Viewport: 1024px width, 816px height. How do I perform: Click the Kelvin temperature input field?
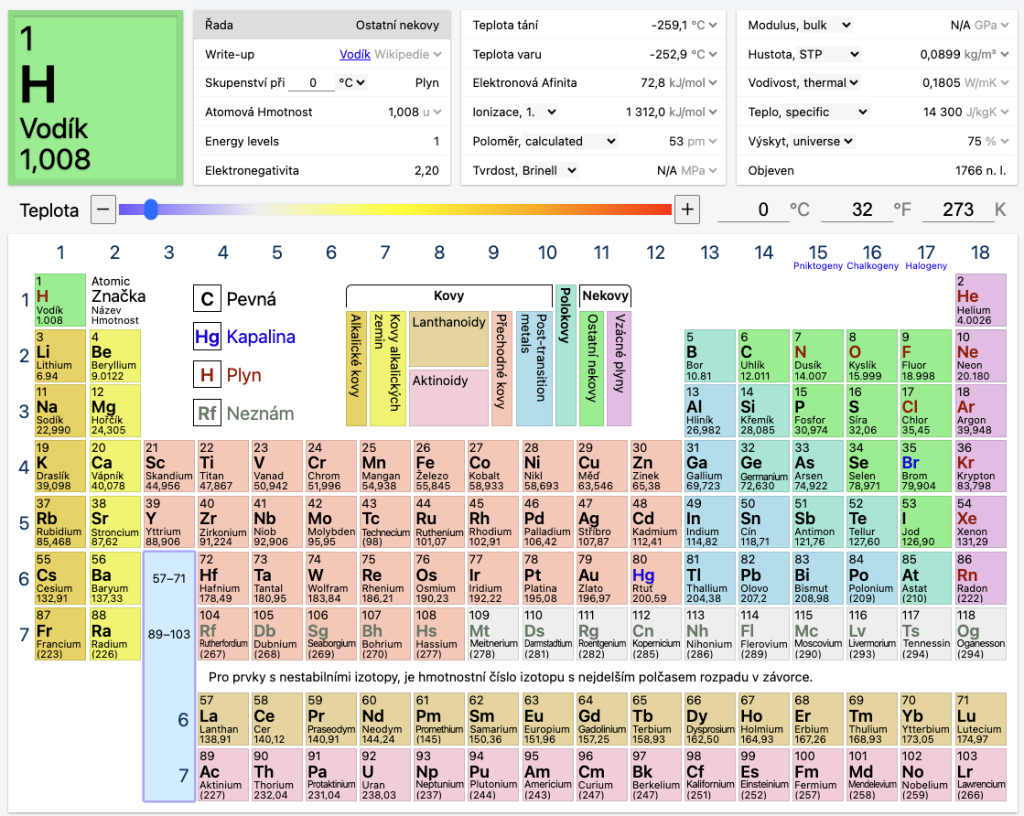(957, 210)
